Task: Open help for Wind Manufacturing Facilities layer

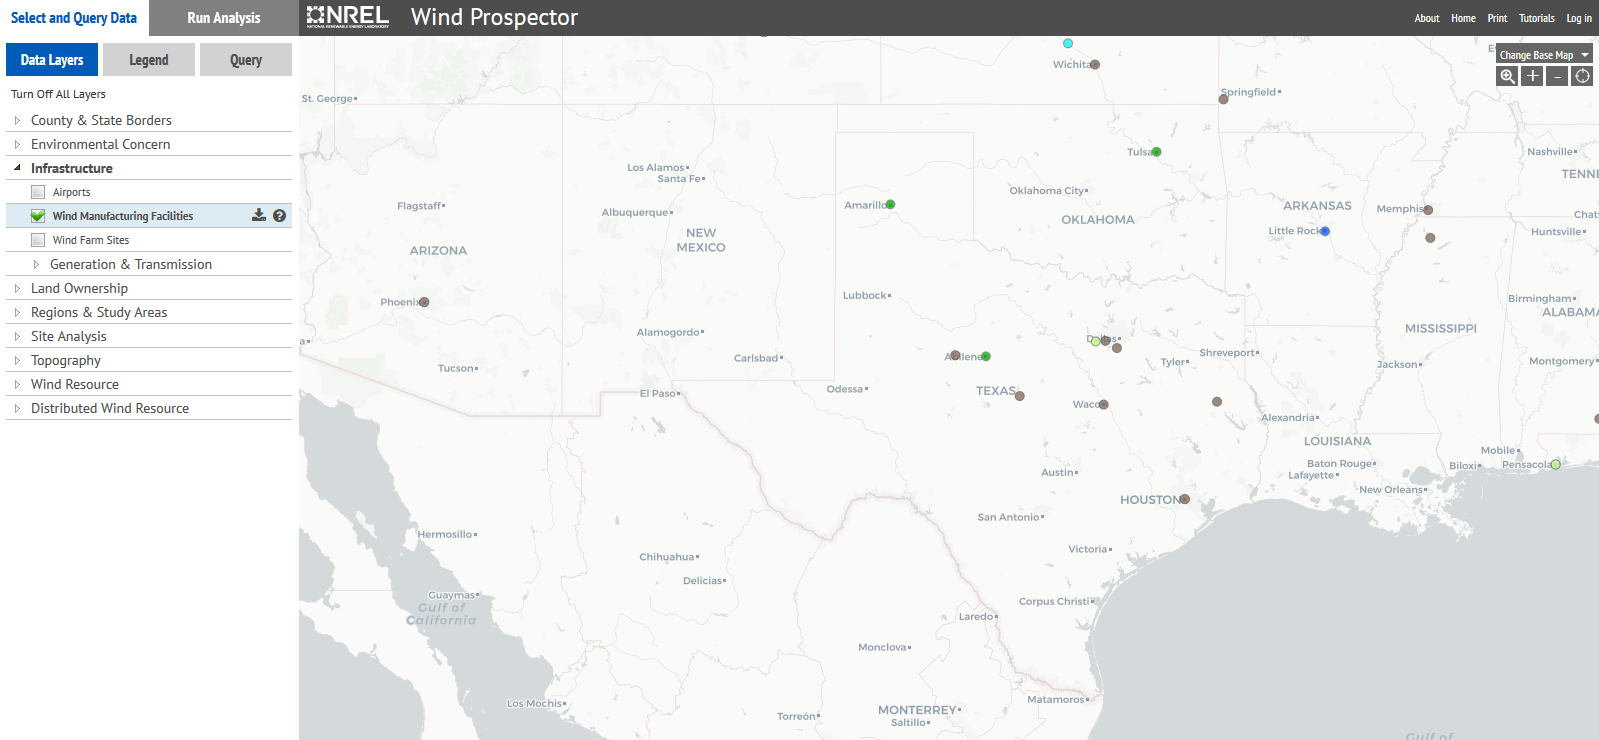Action: click(279, 215)
